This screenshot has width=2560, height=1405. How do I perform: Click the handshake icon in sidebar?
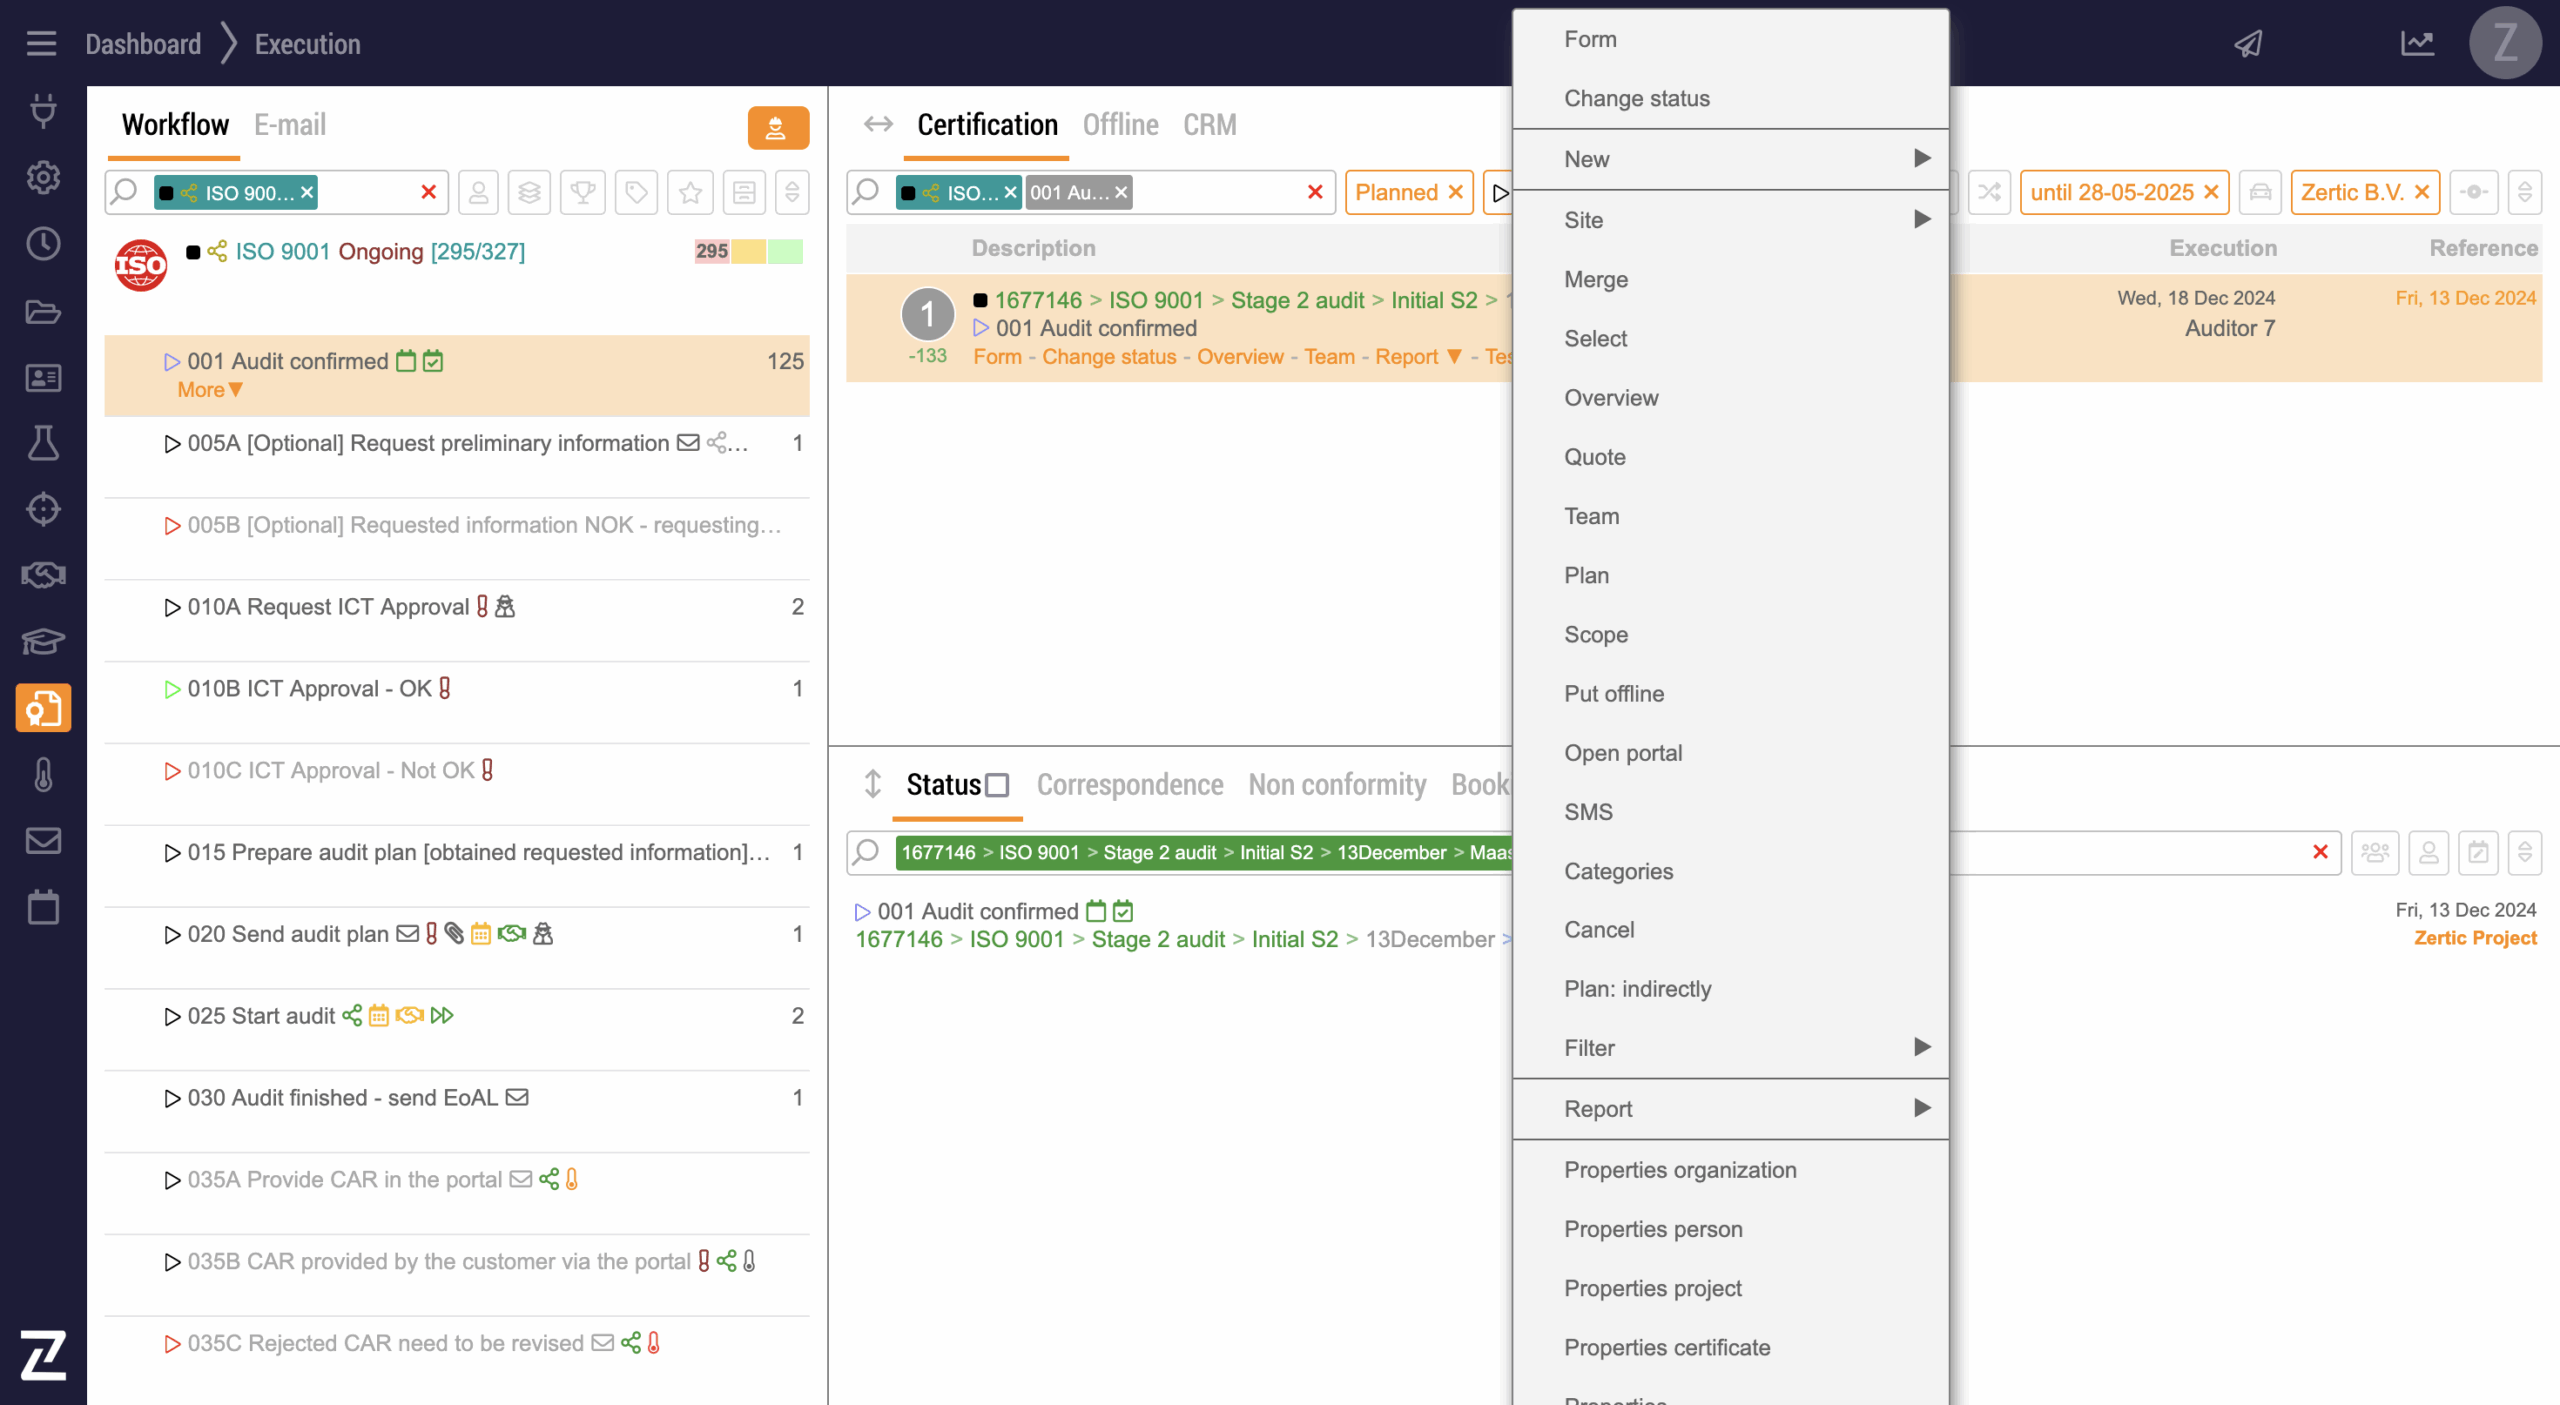[x=43, y=575]
